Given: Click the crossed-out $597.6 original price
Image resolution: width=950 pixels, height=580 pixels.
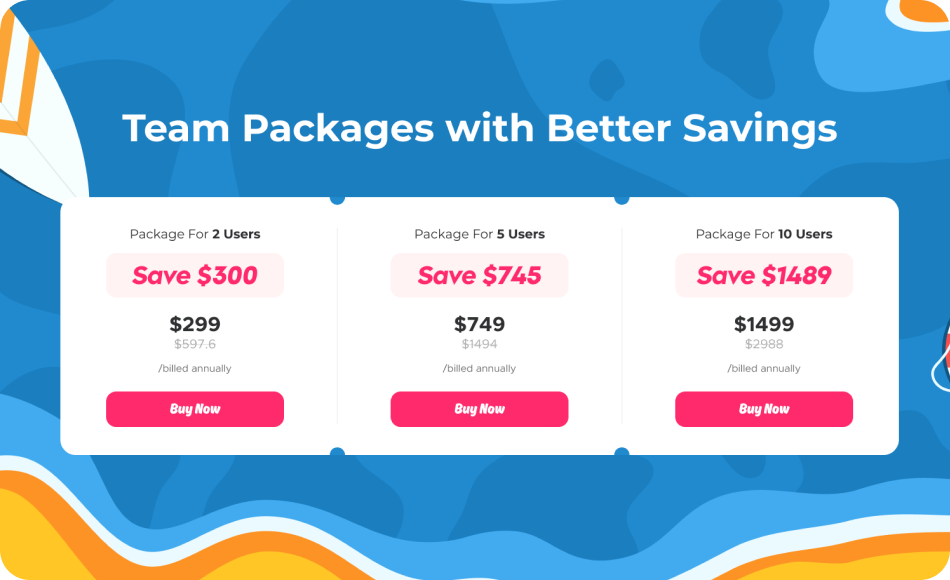Looking at the screenshot, I should tap(194, 344).
